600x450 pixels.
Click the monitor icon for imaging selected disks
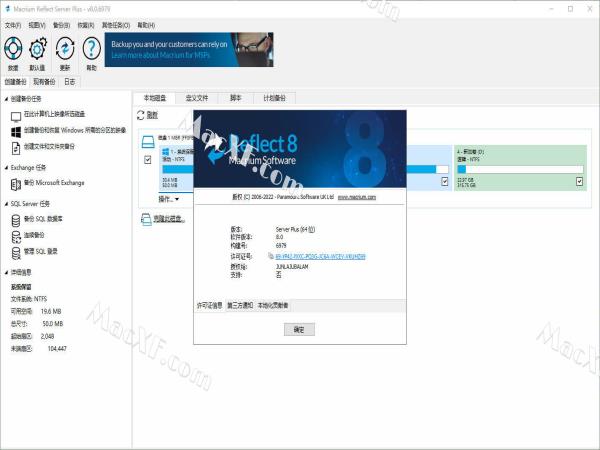pos(16,116)
